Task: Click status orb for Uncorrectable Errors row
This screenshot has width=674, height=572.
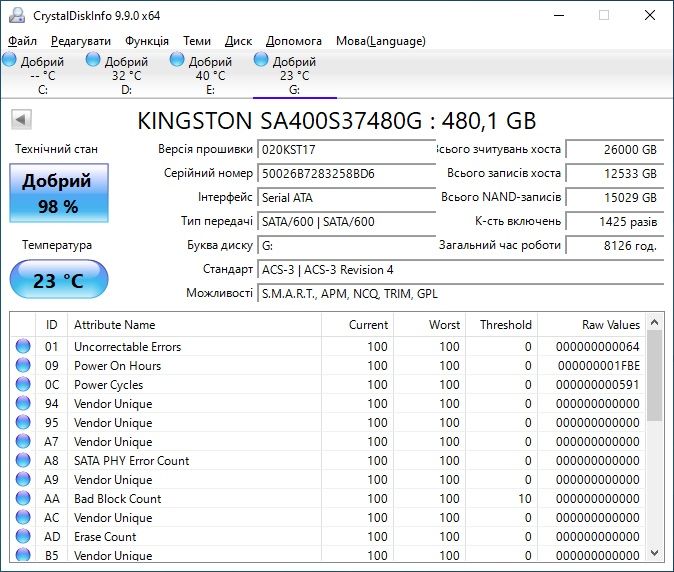Action: tap(23, 346)
